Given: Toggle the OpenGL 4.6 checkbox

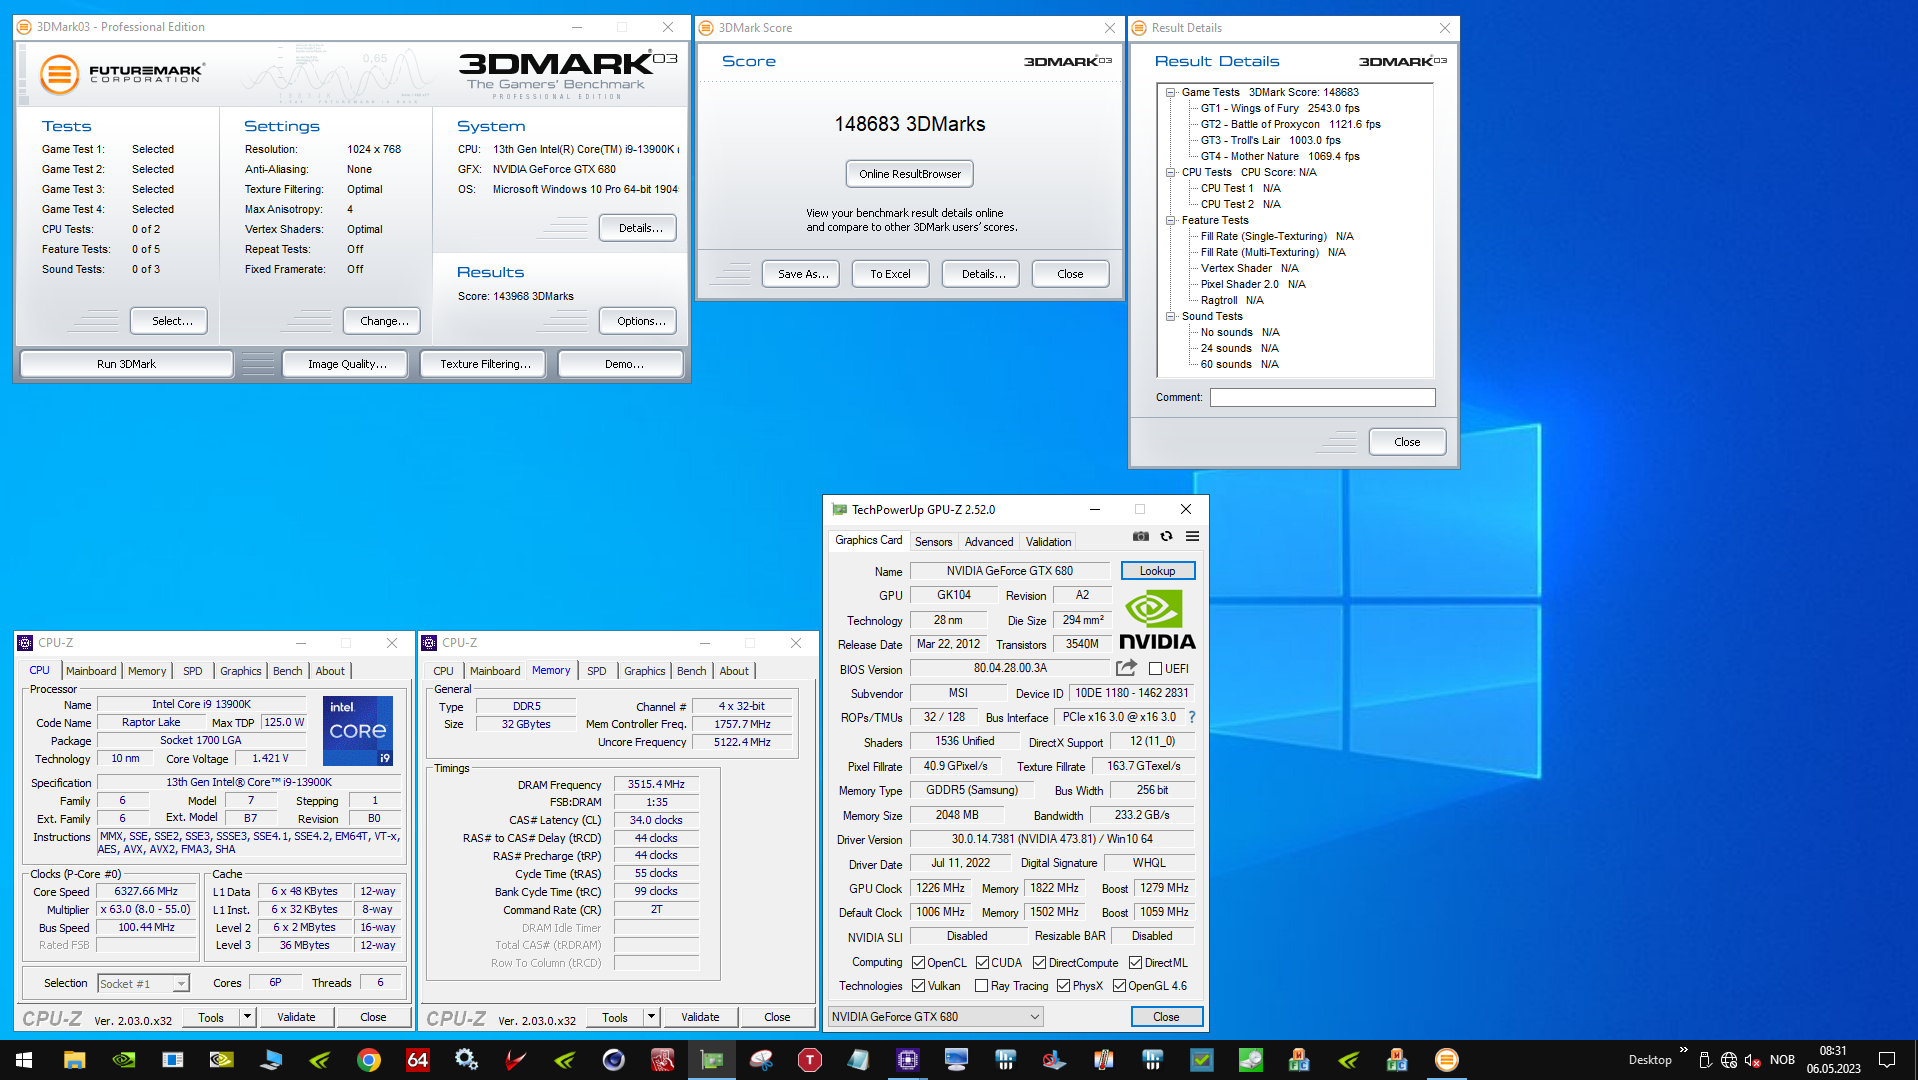Looking at the screenshot, I should 1119,986.
